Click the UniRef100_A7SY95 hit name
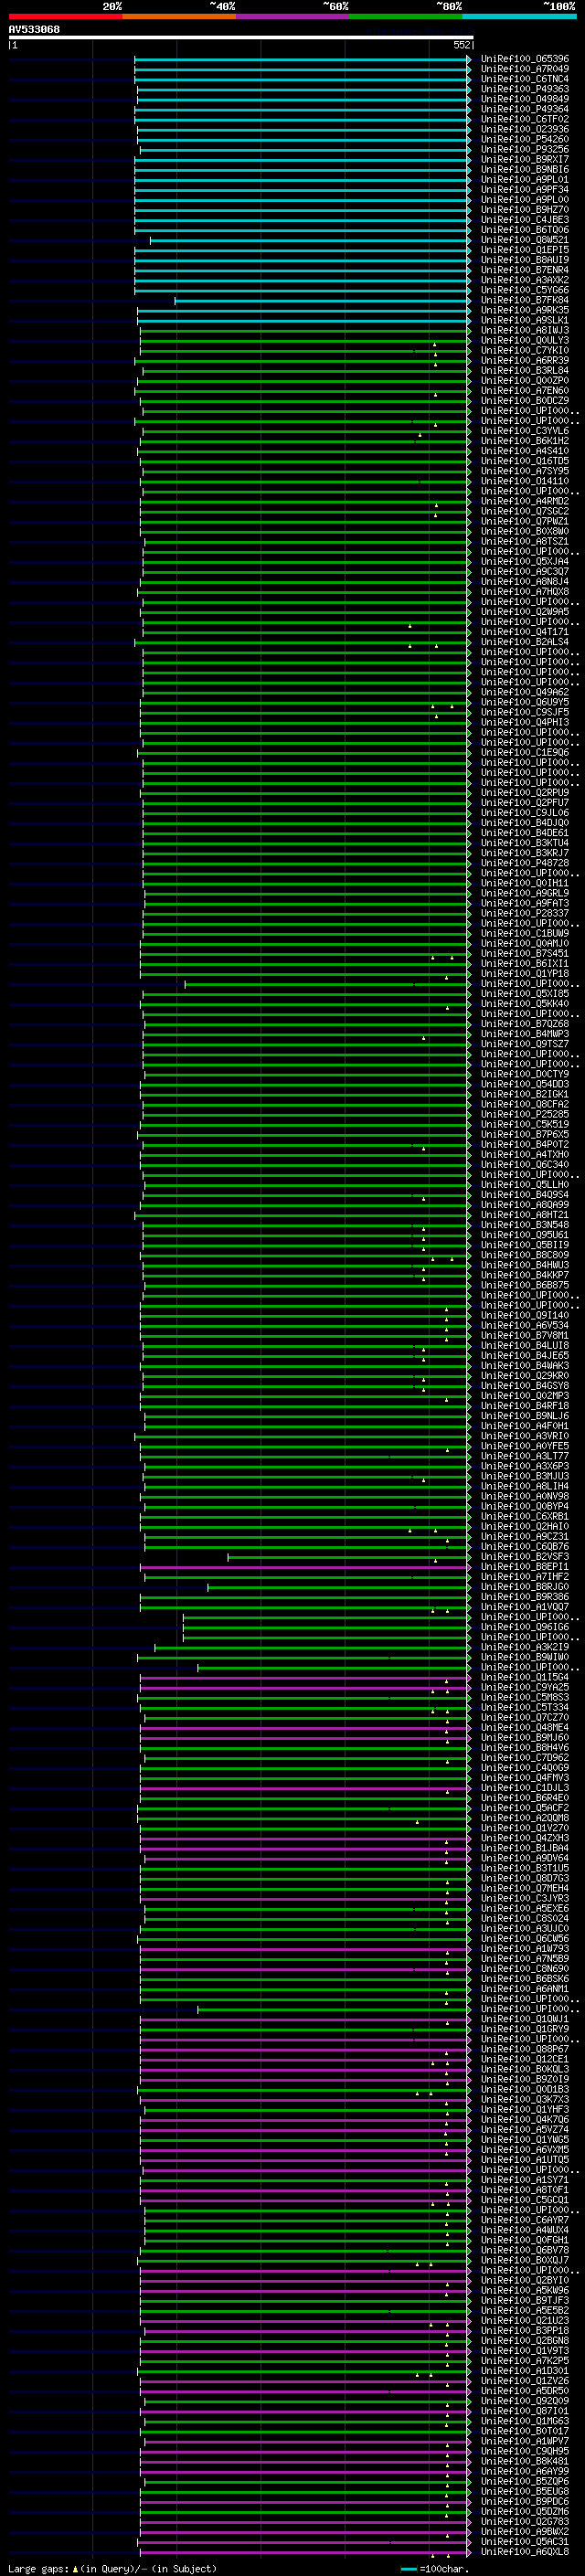Viewport: 585px width, 2576px height. point(525,471)
